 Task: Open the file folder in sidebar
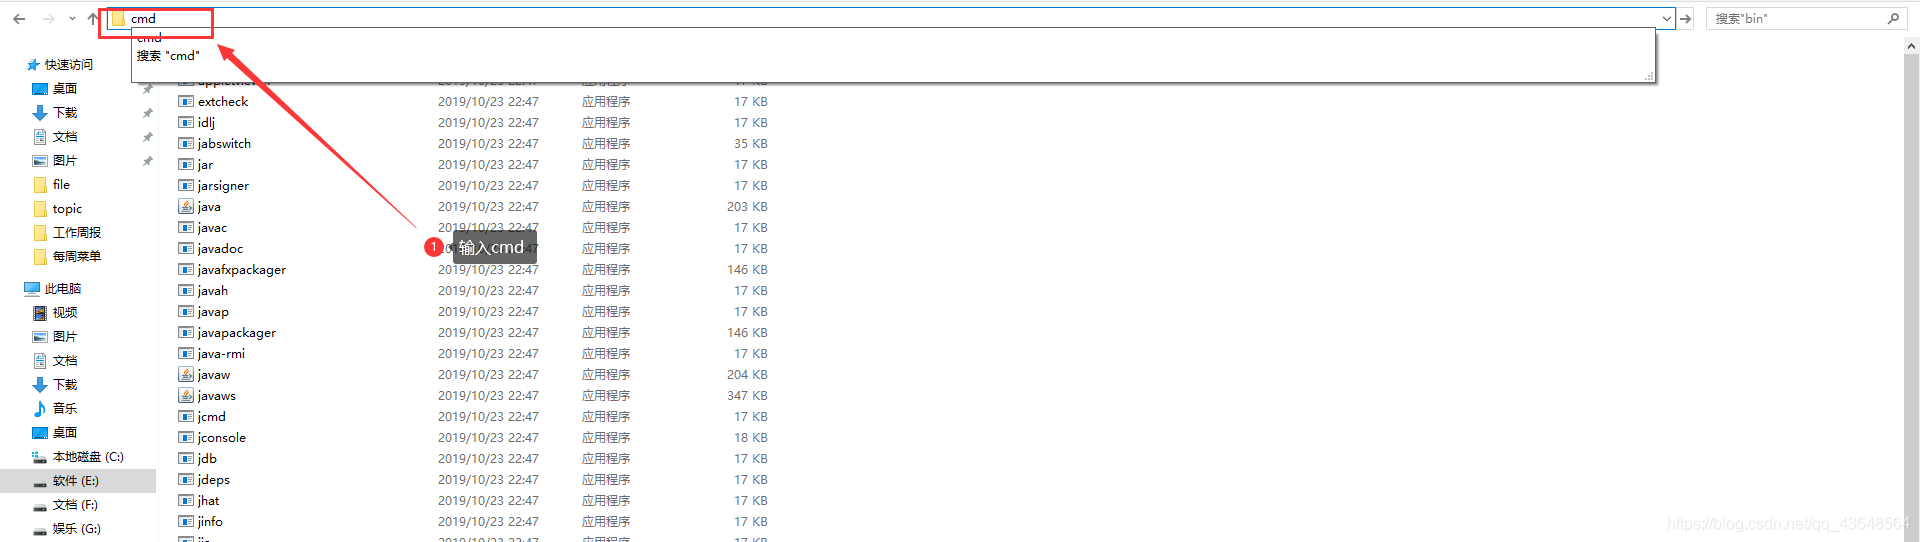pyautogui.click(x=61, y=185)
